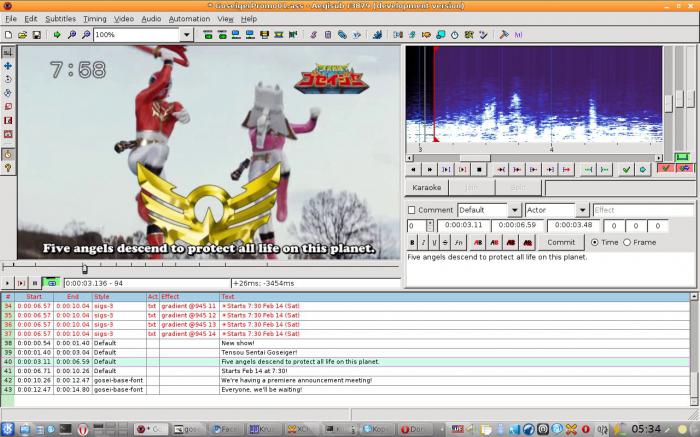
Task: Select the clip rectangle video tool
Action: [8, 121]
